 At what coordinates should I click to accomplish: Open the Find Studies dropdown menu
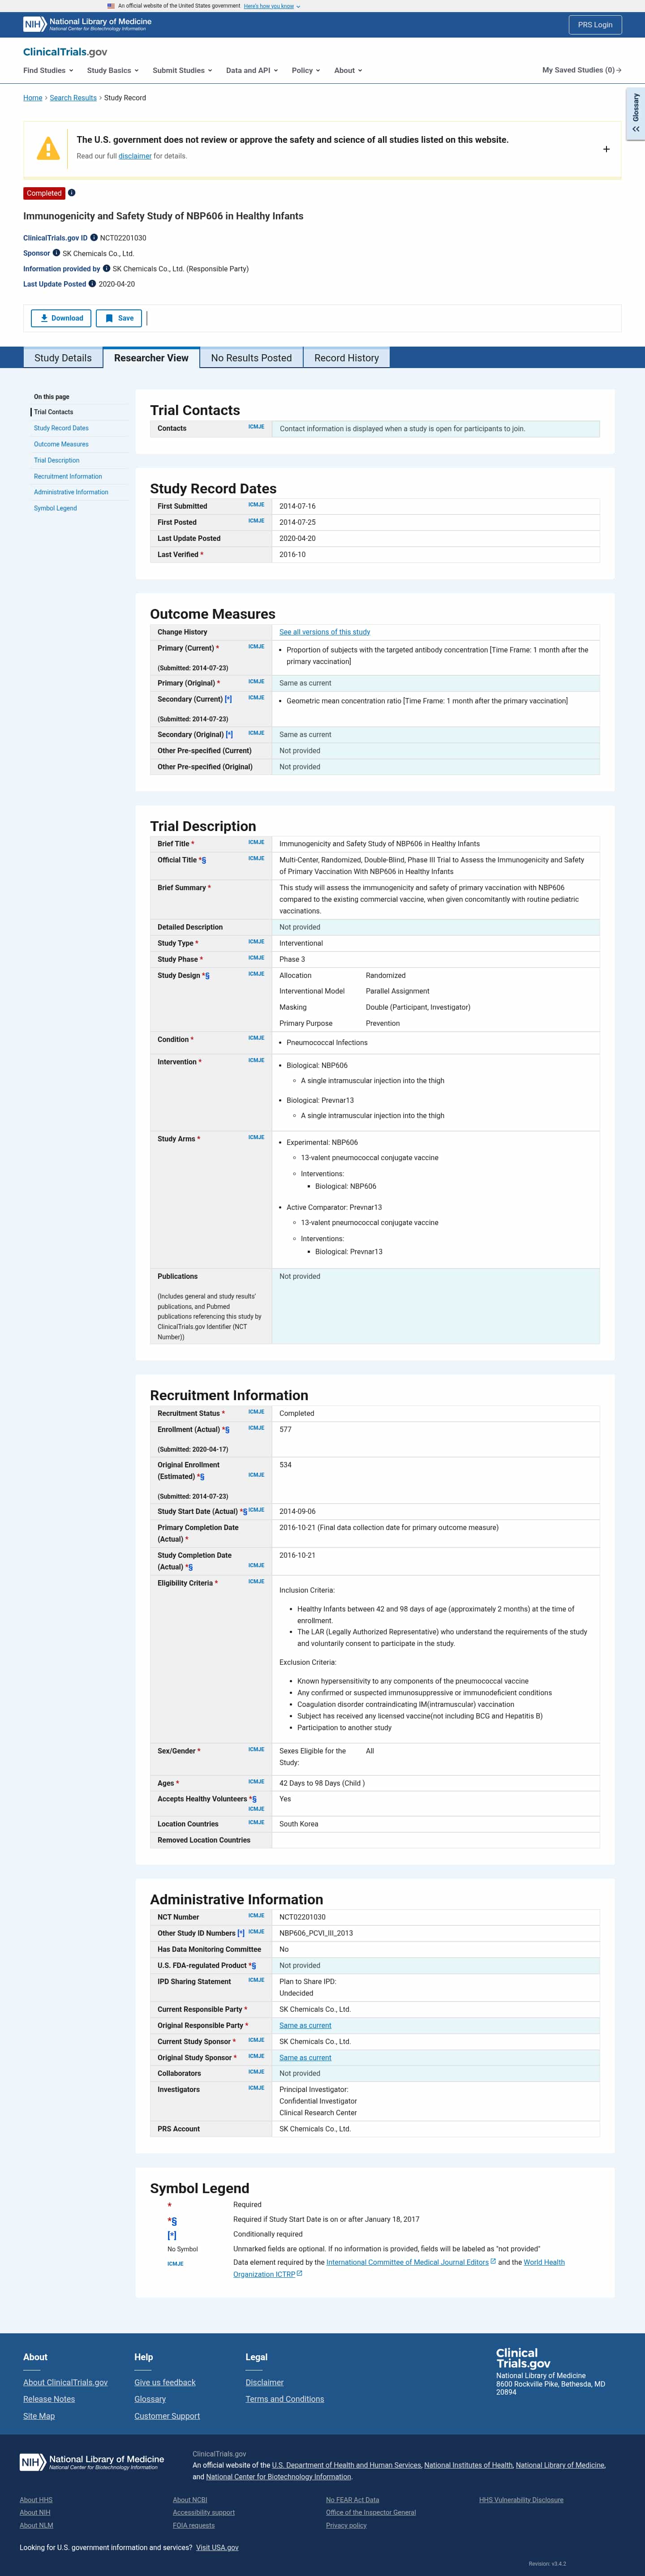48,70
